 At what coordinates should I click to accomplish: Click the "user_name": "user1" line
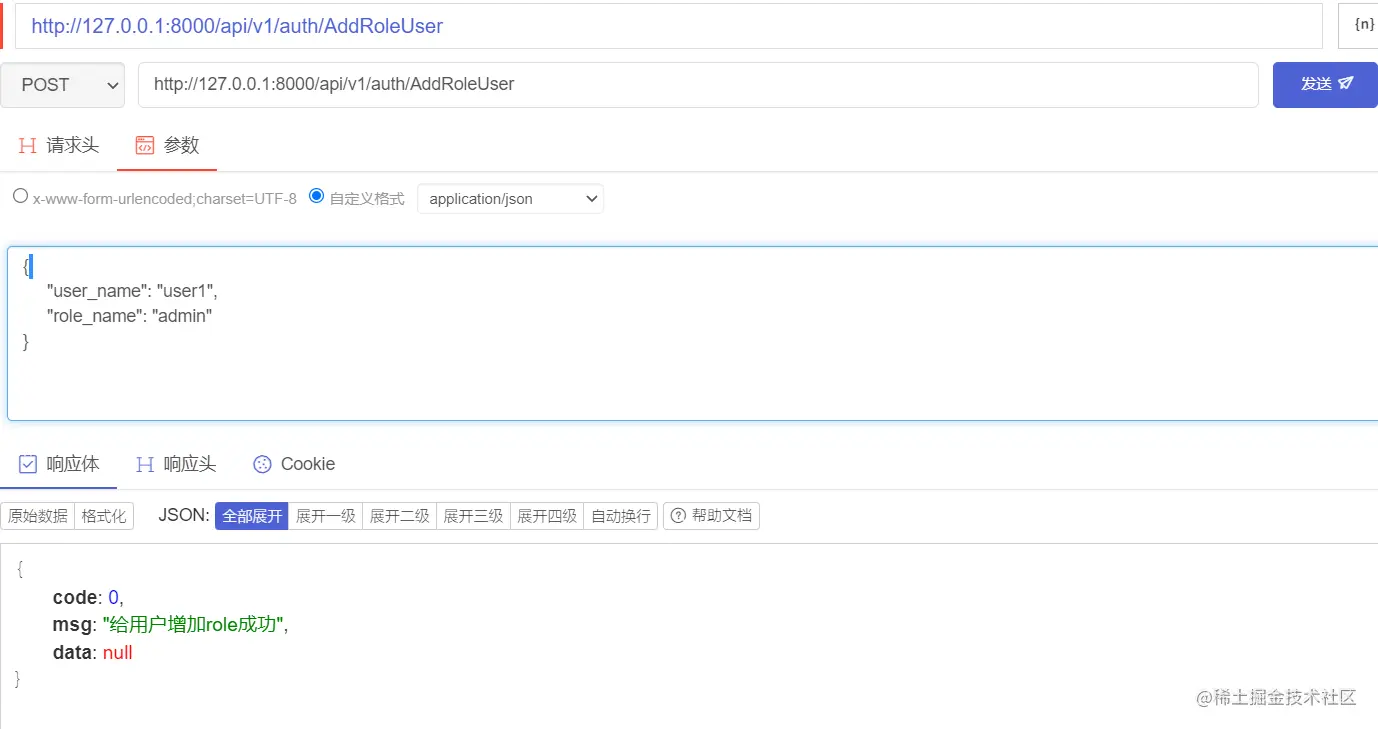132,291
